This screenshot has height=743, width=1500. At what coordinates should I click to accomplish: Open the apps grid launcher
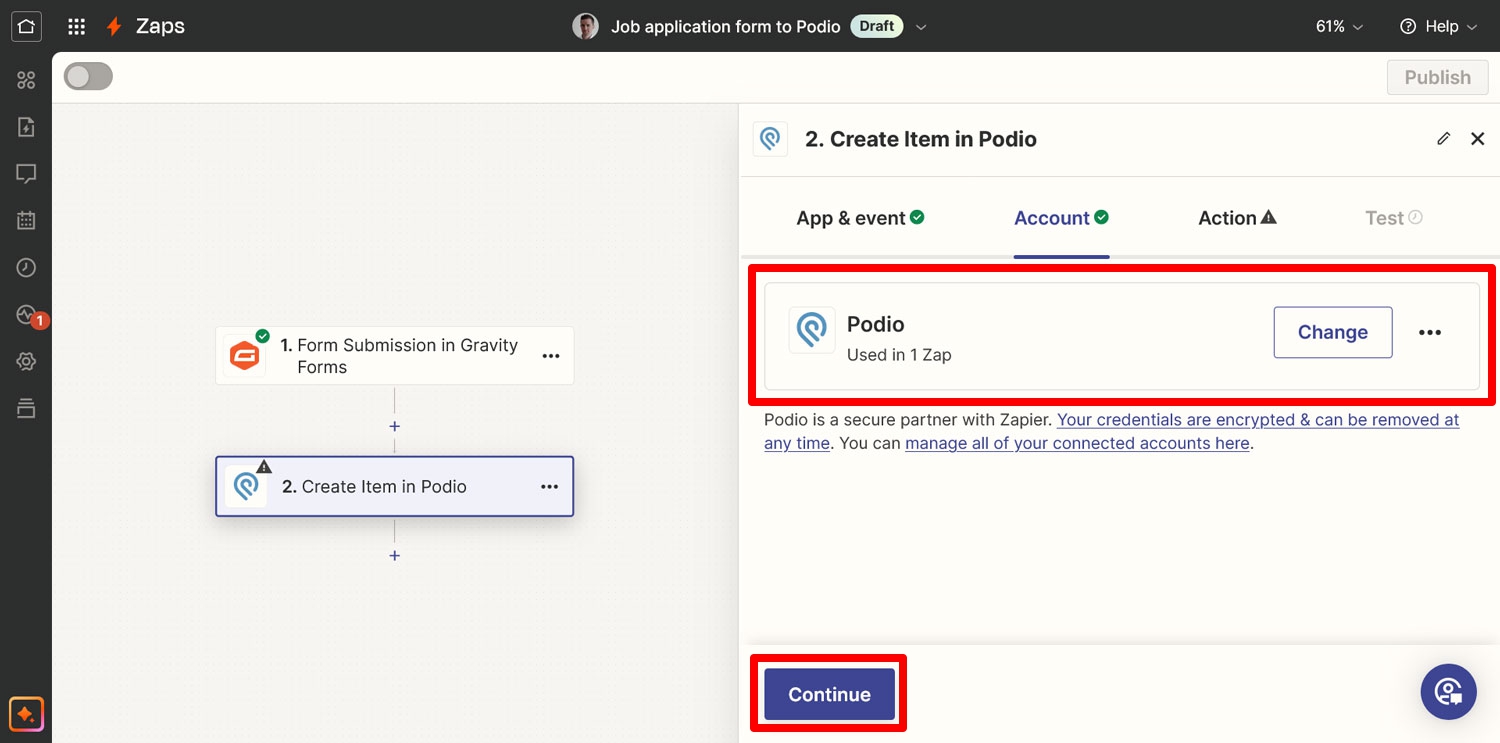tap(76, 27)
